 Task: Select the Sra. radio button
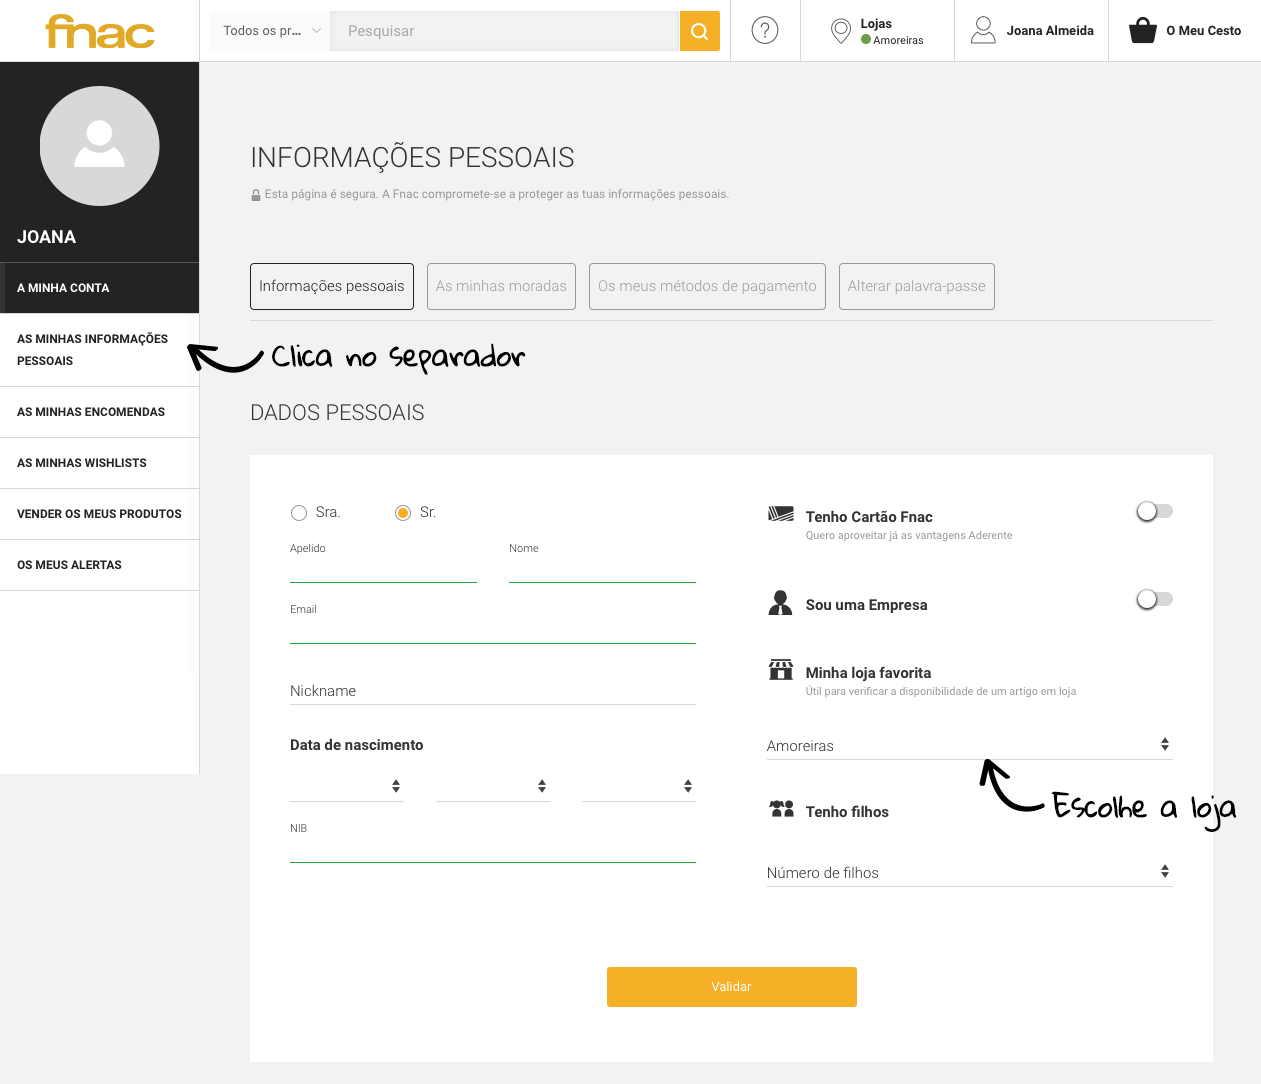pos(299,513)
